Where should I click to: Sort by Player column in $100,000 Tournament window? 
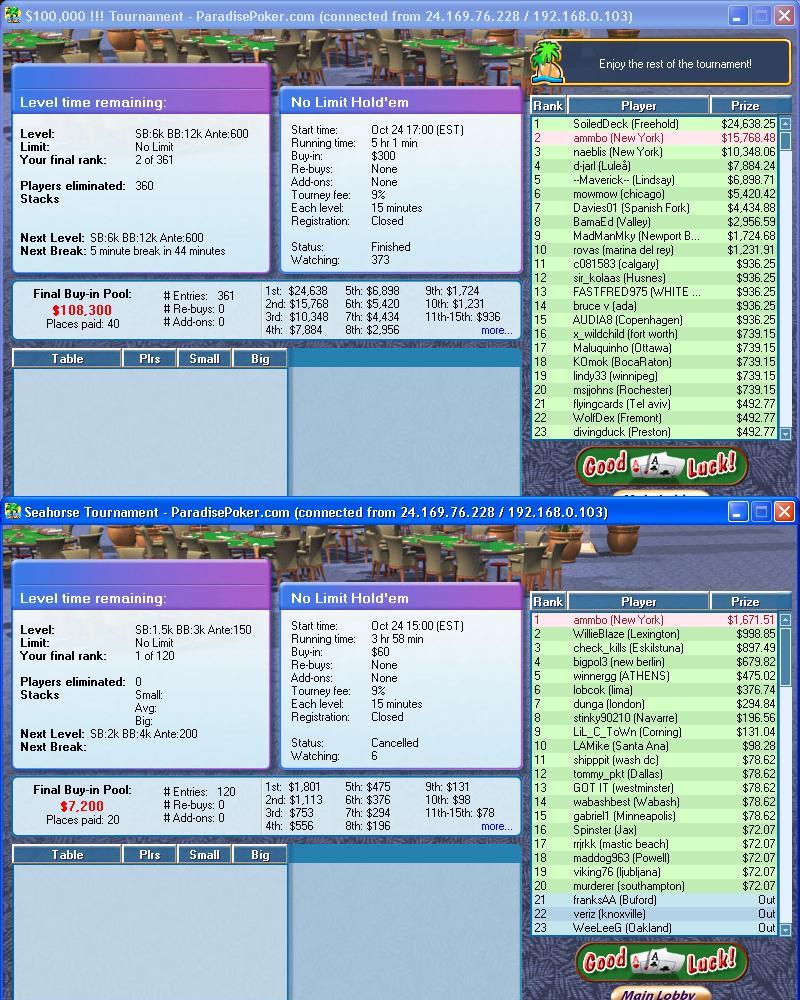638,106
